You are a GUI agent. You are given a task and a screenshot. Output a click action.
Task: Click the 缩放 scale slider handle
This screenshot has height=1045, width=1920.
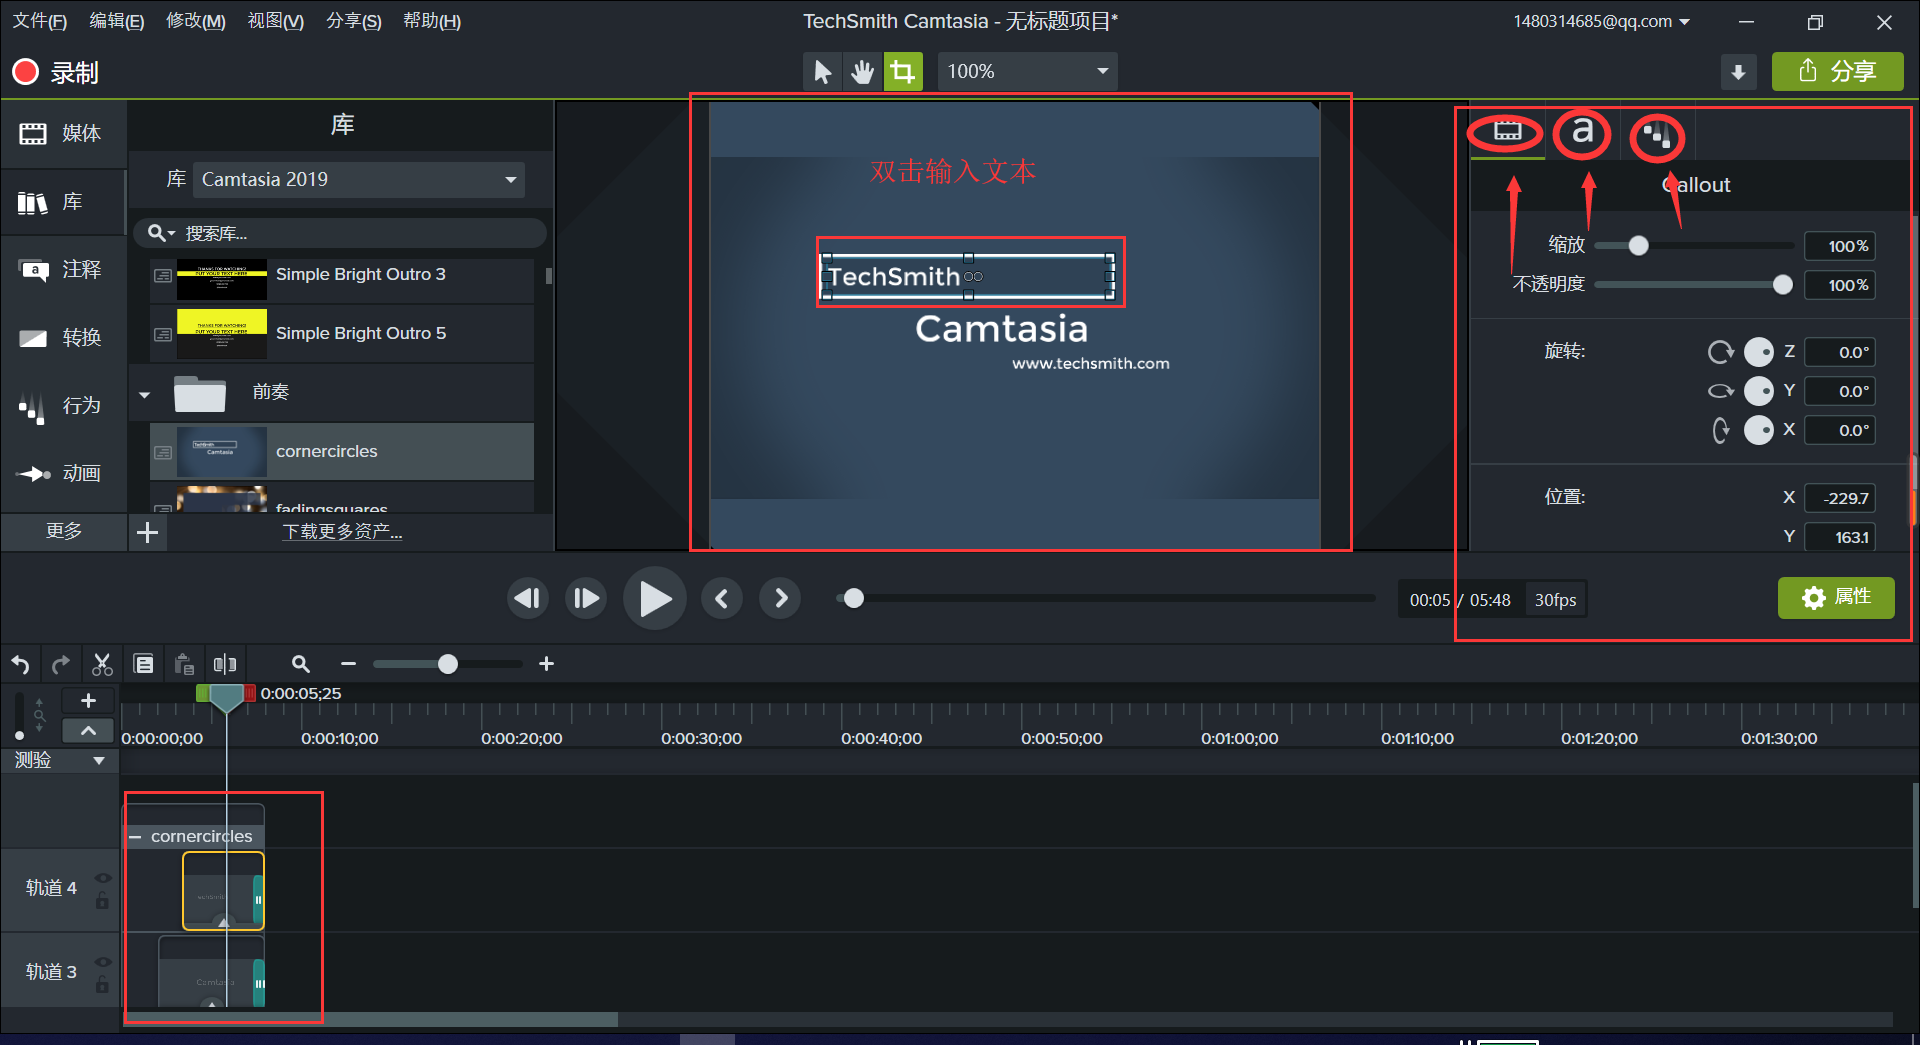pyautogui.click(x=1638, y=245)
